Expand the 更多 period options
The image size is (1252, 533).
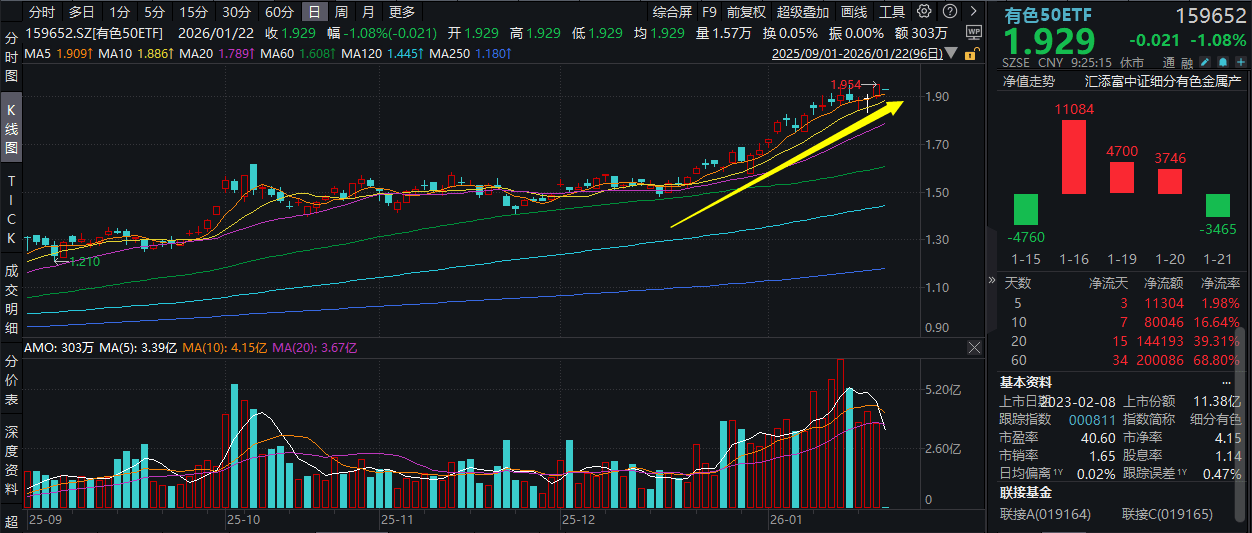pyautogui.click(x=402, y=12)
